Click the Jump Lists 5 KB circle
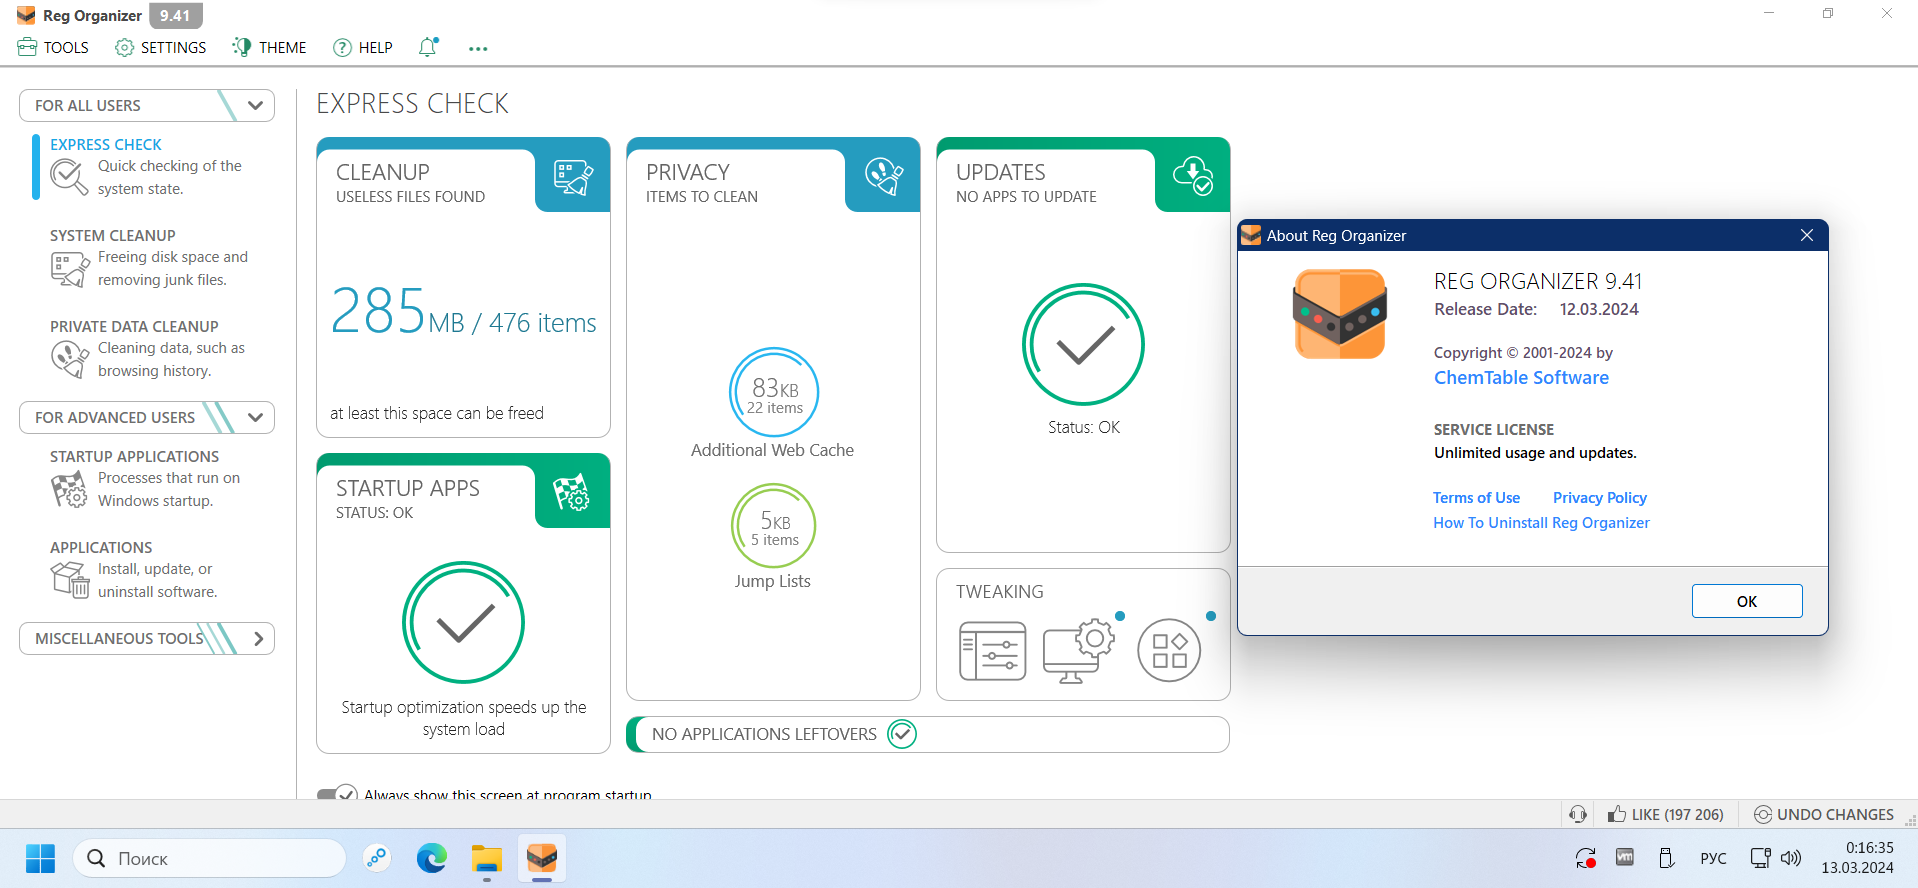The width and height of the screenshot is (1918, 888). (773, 525)
